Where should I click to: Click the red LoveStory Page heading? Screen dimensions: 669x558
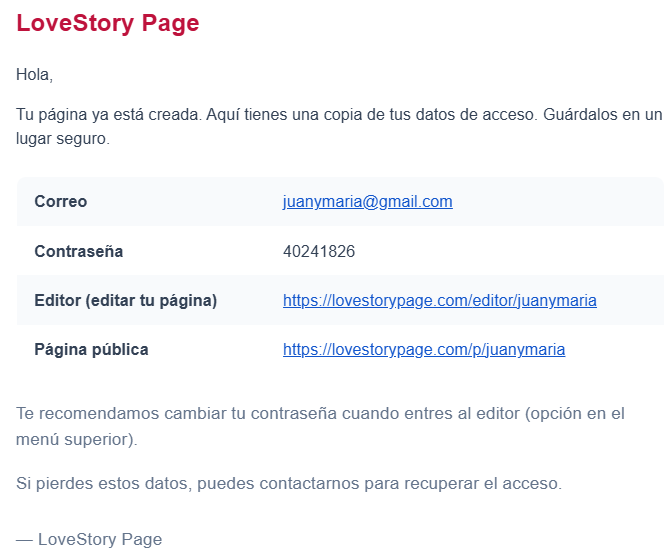tap(108, 24)
